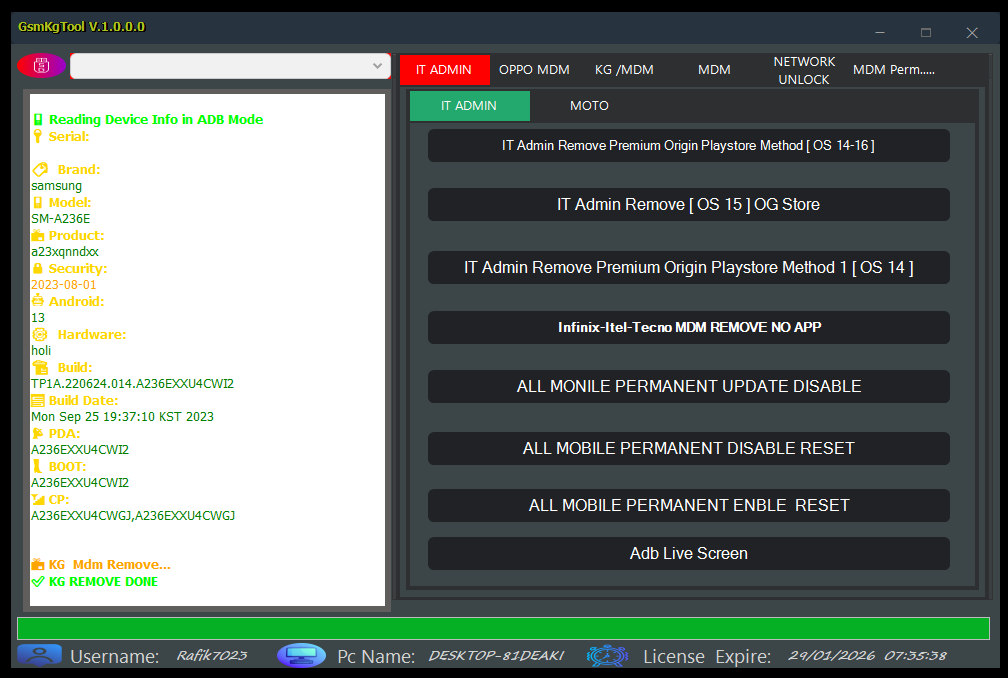Click the green checkmark beside KG REMOVE DONE
This screenshot has height=678, width=1008.
pos(38,581)
